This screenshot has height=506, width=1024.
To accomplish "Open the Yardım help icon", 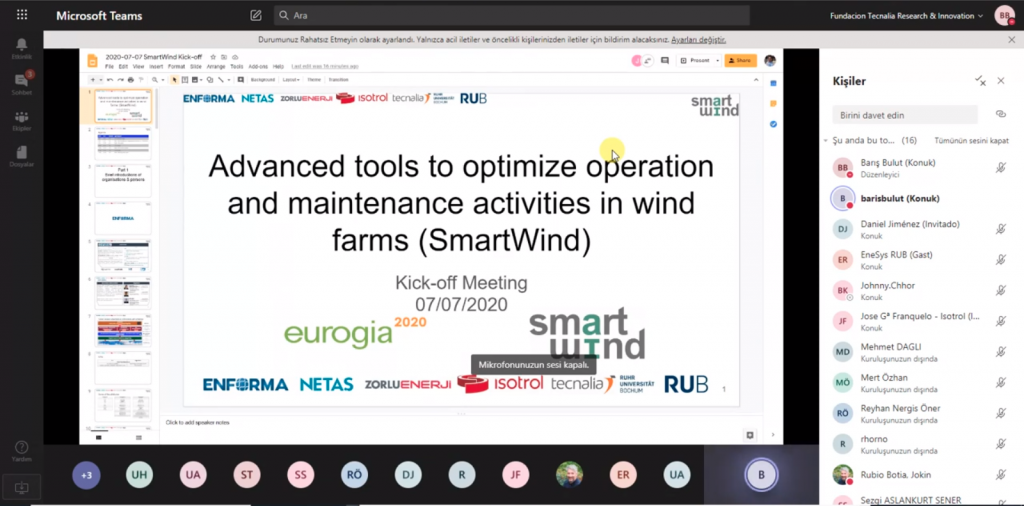I will pos(21,450).
